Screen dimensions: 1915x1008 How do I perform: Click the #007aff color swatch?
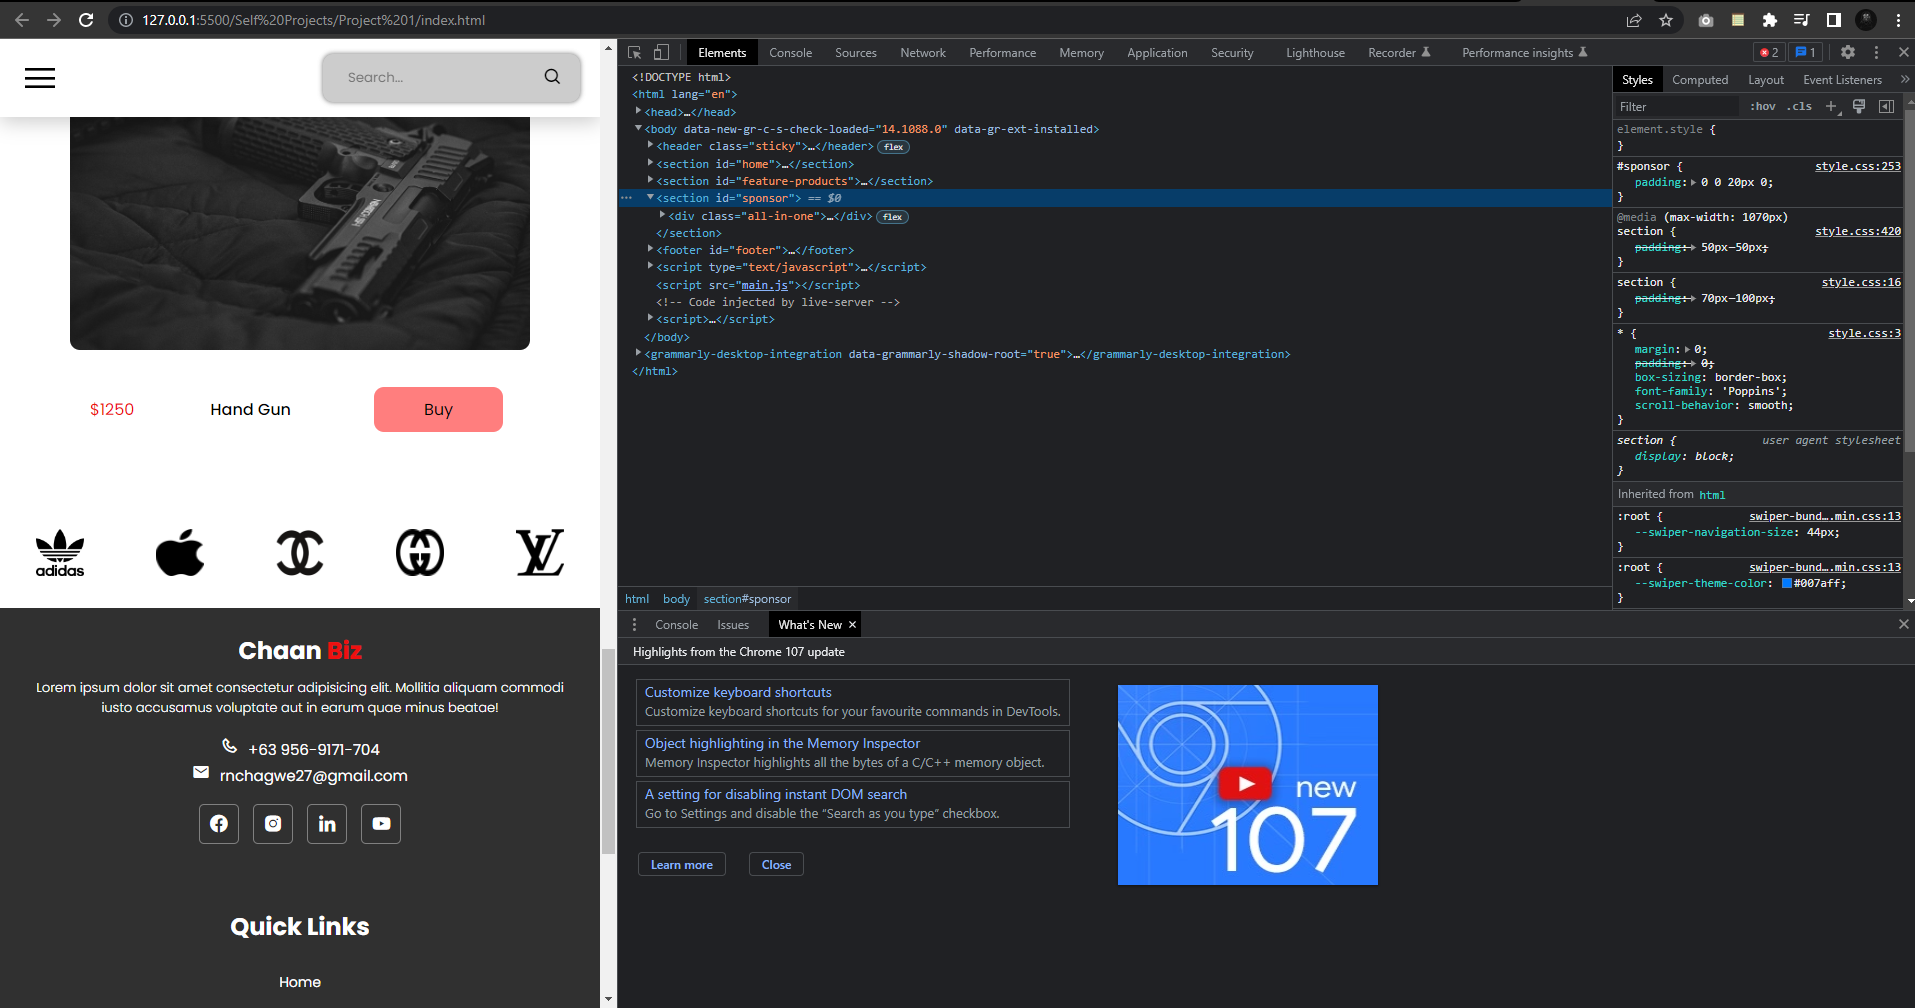tap(1787, 583)
